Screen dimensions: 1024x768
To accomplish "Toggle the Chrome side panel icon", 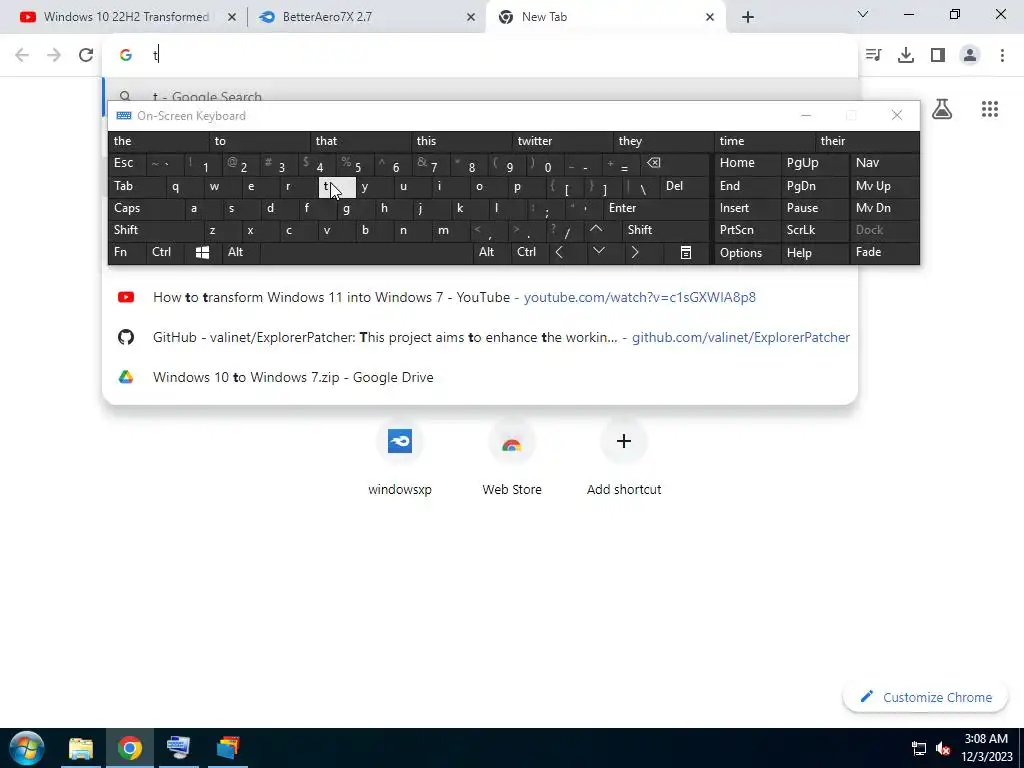I will point(938,55).
